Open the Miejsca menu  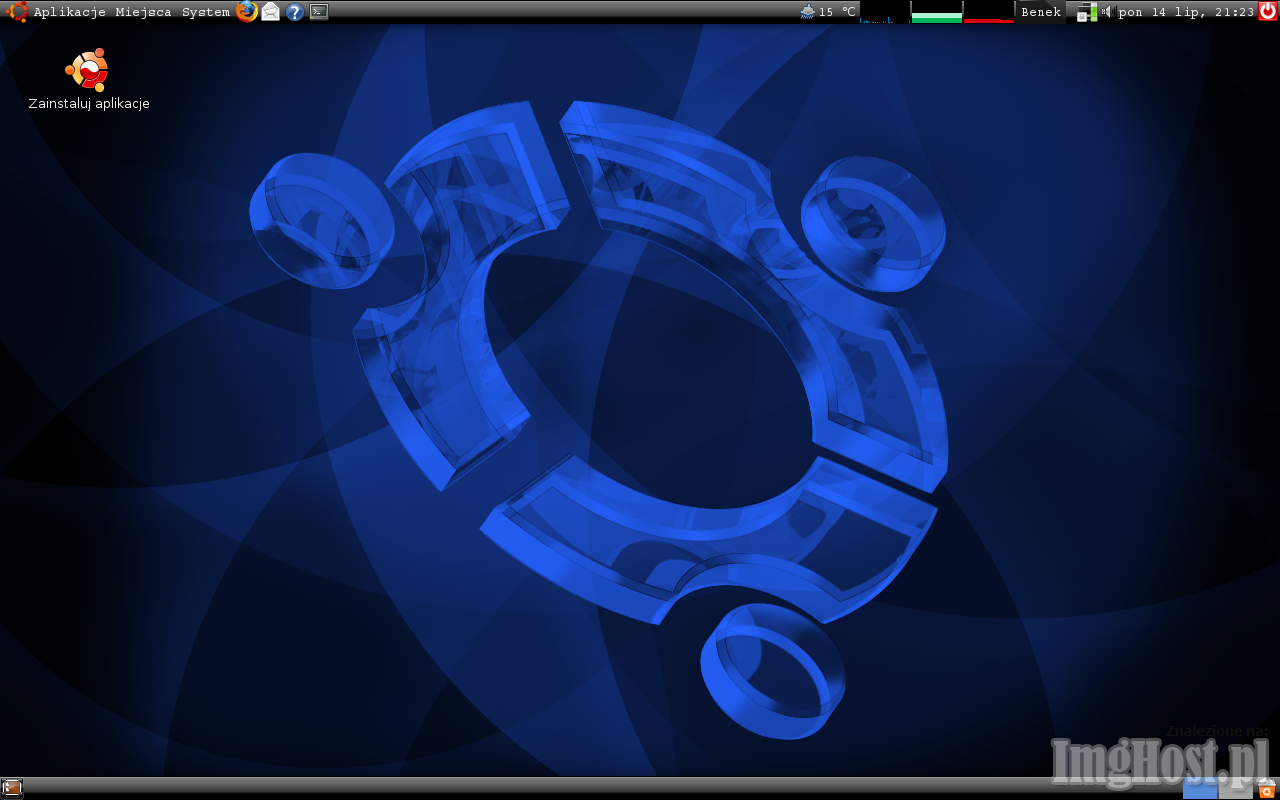pos(143,12)
